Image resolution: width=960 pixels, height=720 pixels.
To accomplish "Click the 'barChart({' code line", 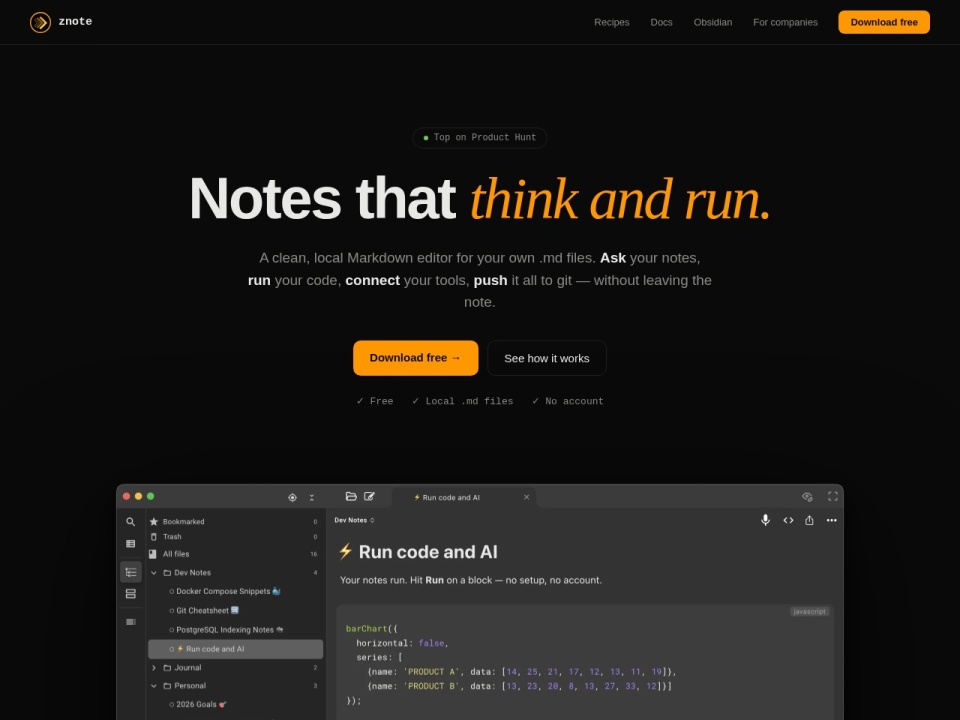I will 372,629.
